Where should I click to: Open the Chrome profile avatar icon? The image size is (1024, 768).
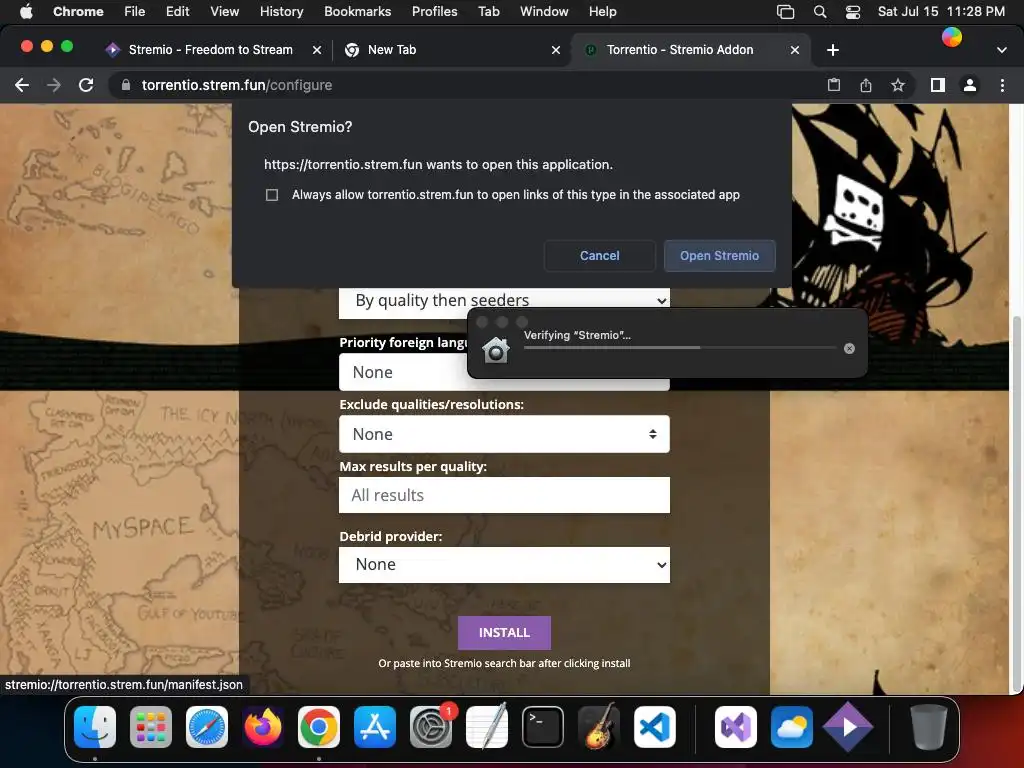970,85
